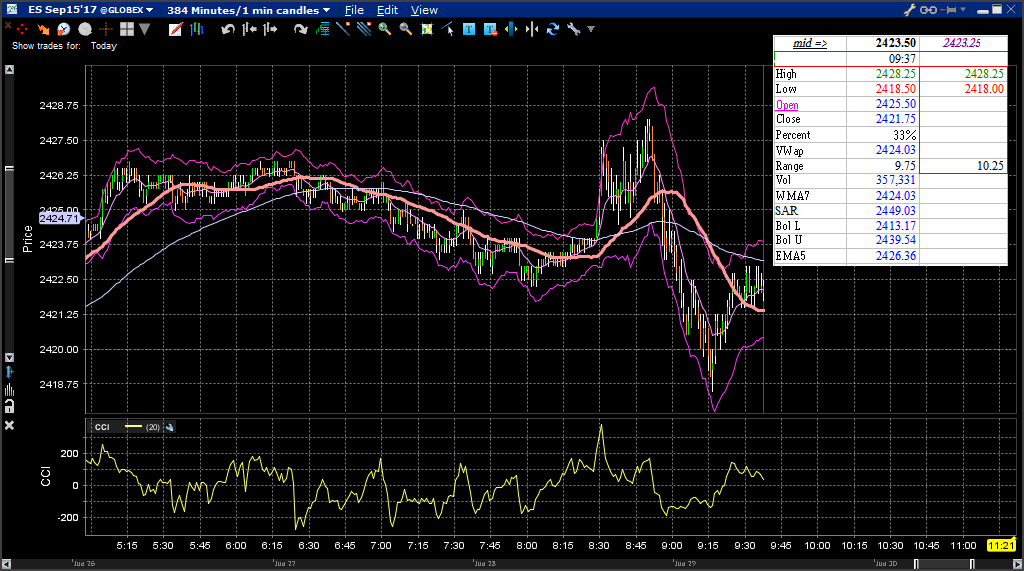The image size is (1024, 571).
Task: Click the blue refresh chart icon
Action: (x=553, y=29)
